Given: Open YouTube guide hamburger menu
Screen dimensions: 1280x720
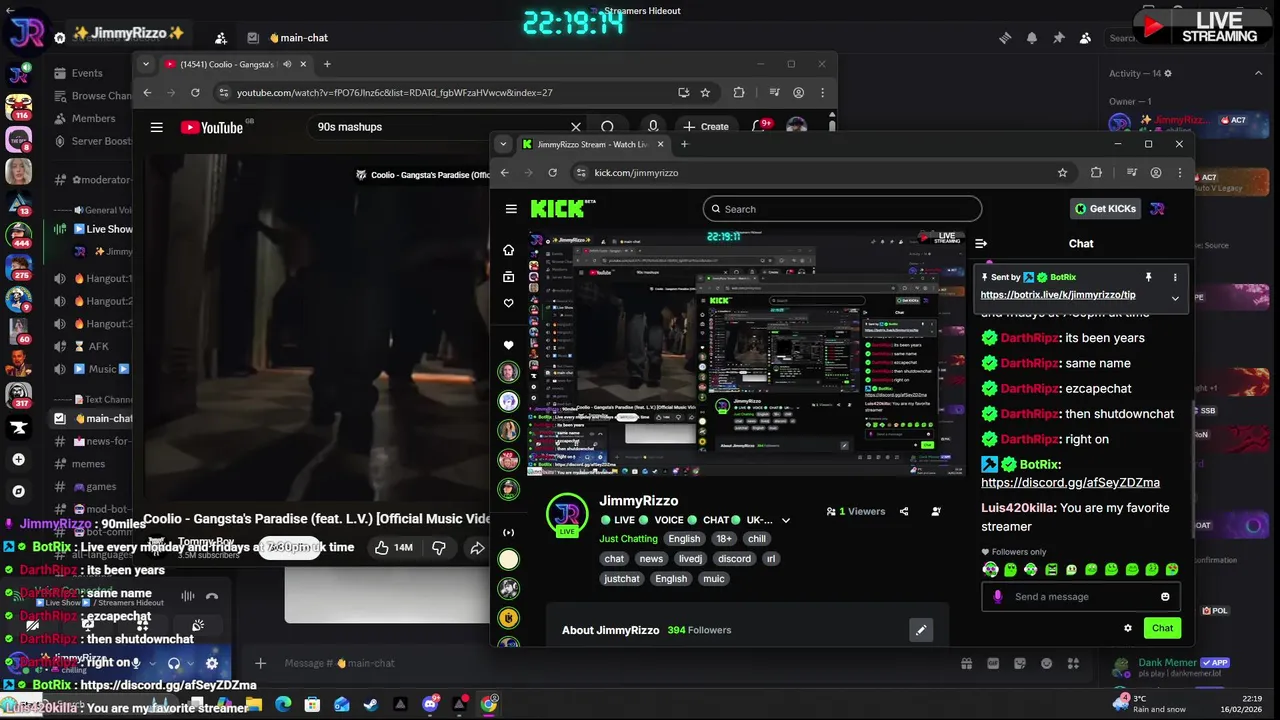Looking at the screenshot, I should tap(156, 127).
